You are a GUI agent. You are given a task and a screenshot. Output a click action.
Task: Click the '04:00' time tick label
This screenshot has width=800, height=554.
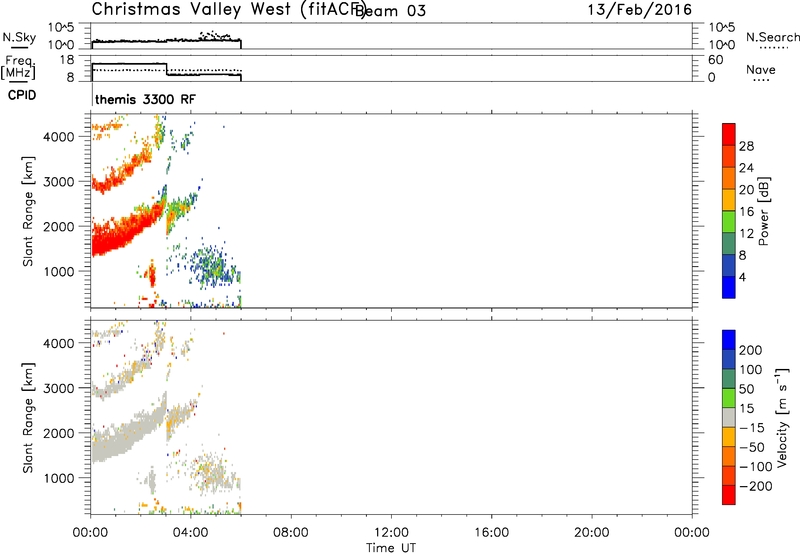pyautogui.click(x=190, y=533)
